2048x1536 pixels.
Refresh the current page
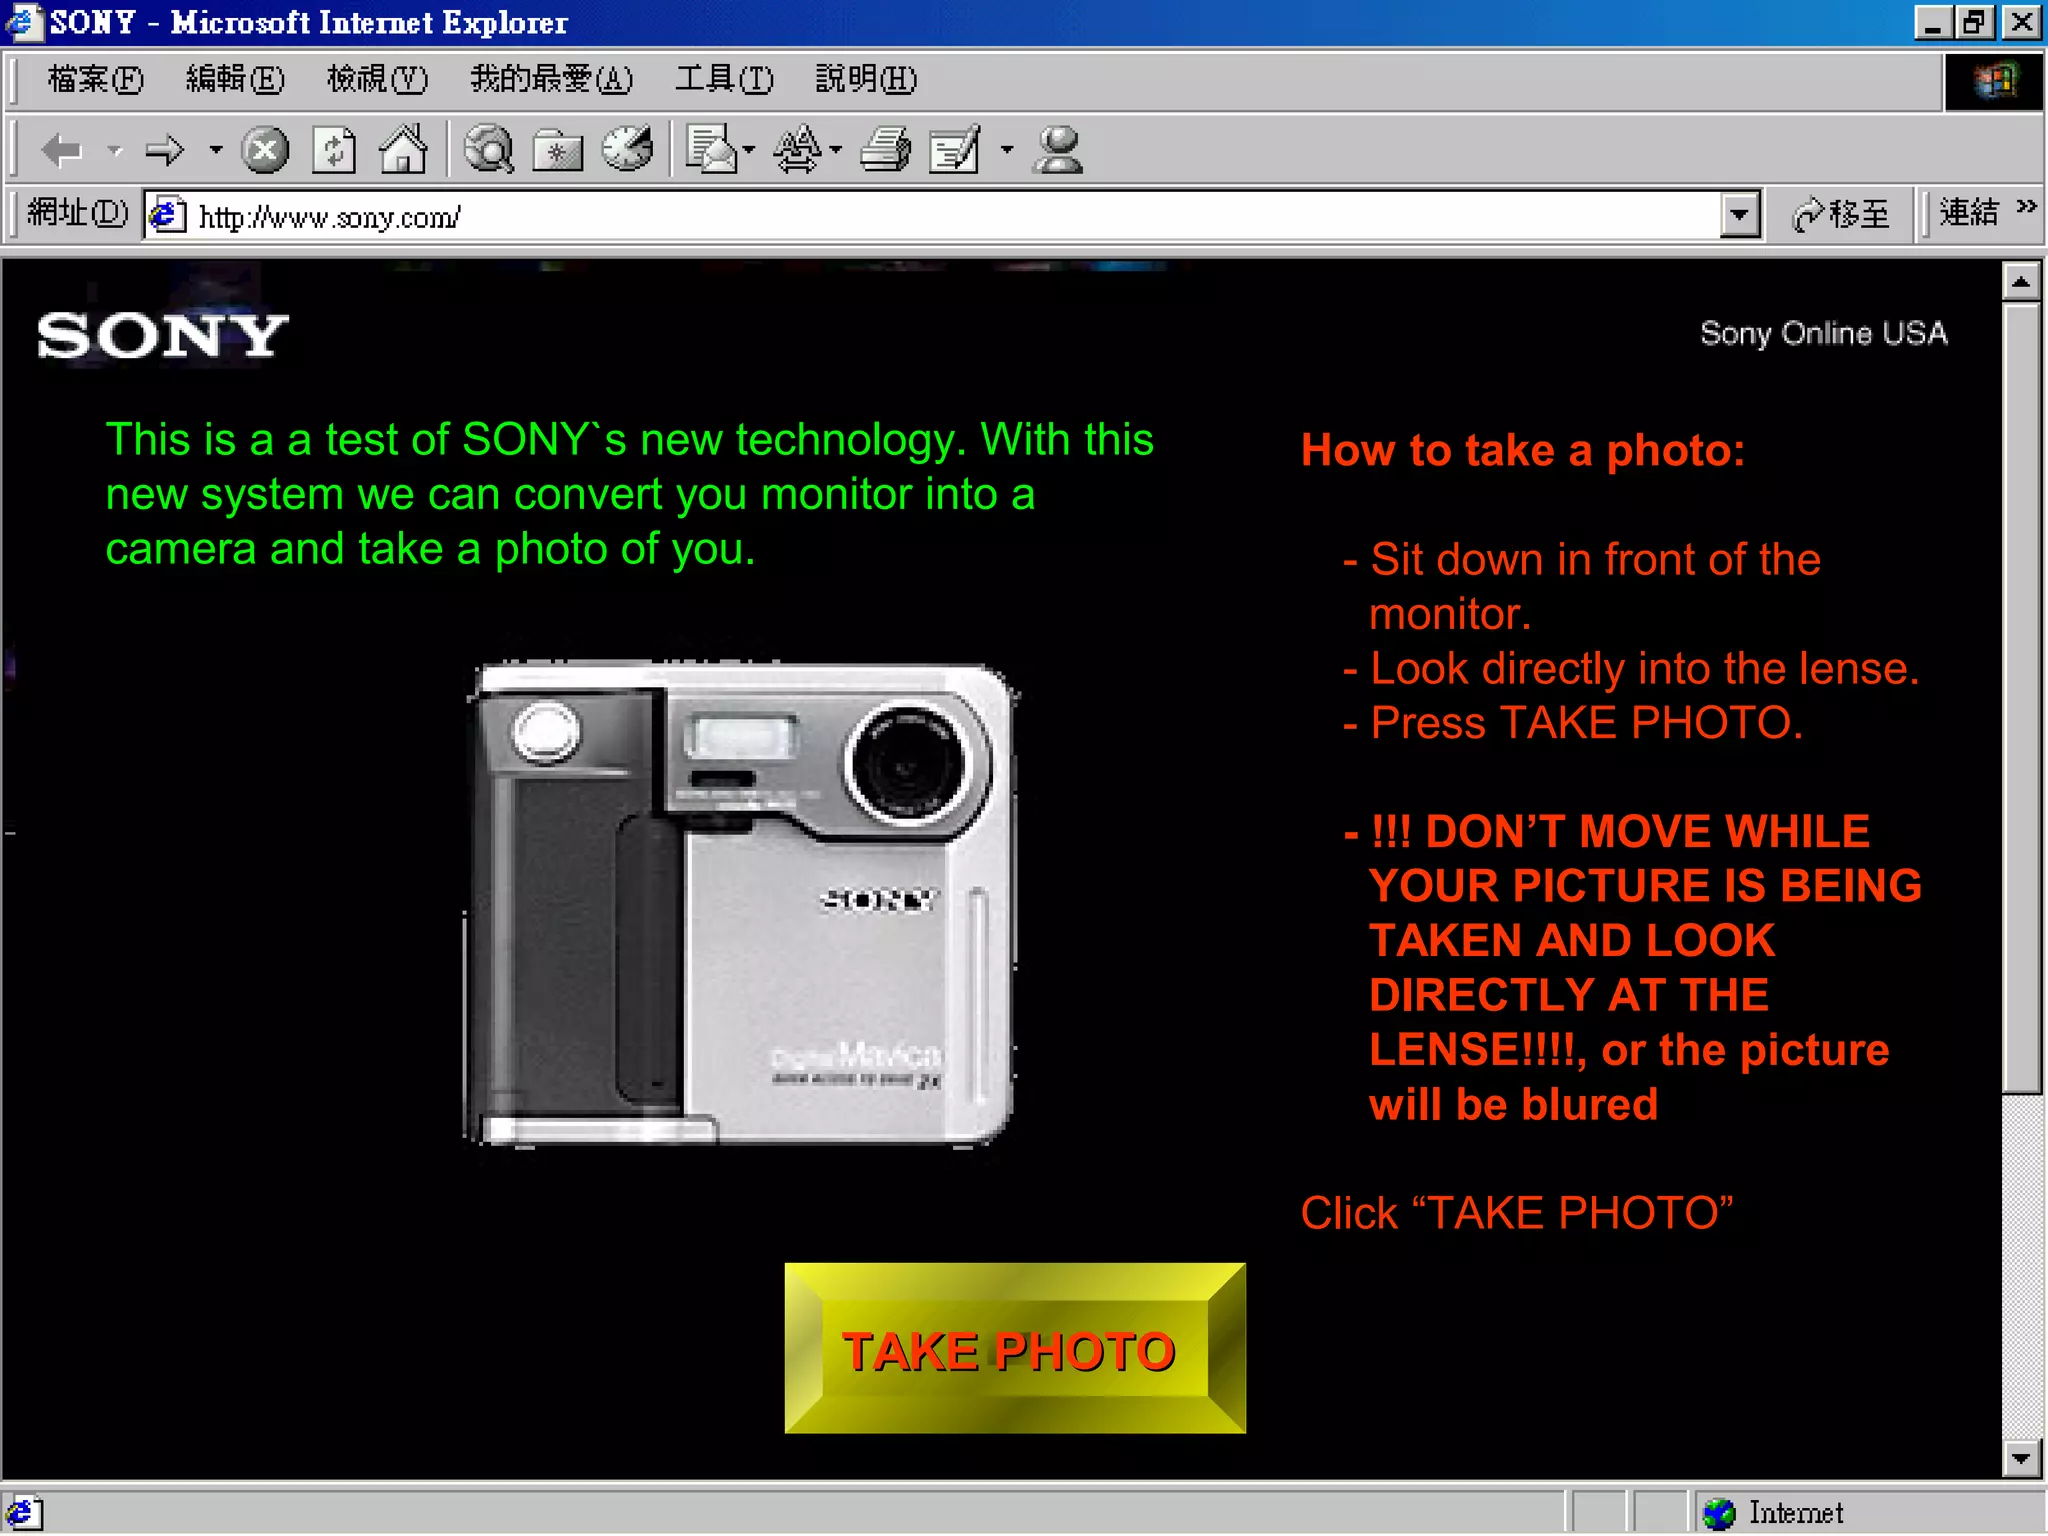coord(334,151)
